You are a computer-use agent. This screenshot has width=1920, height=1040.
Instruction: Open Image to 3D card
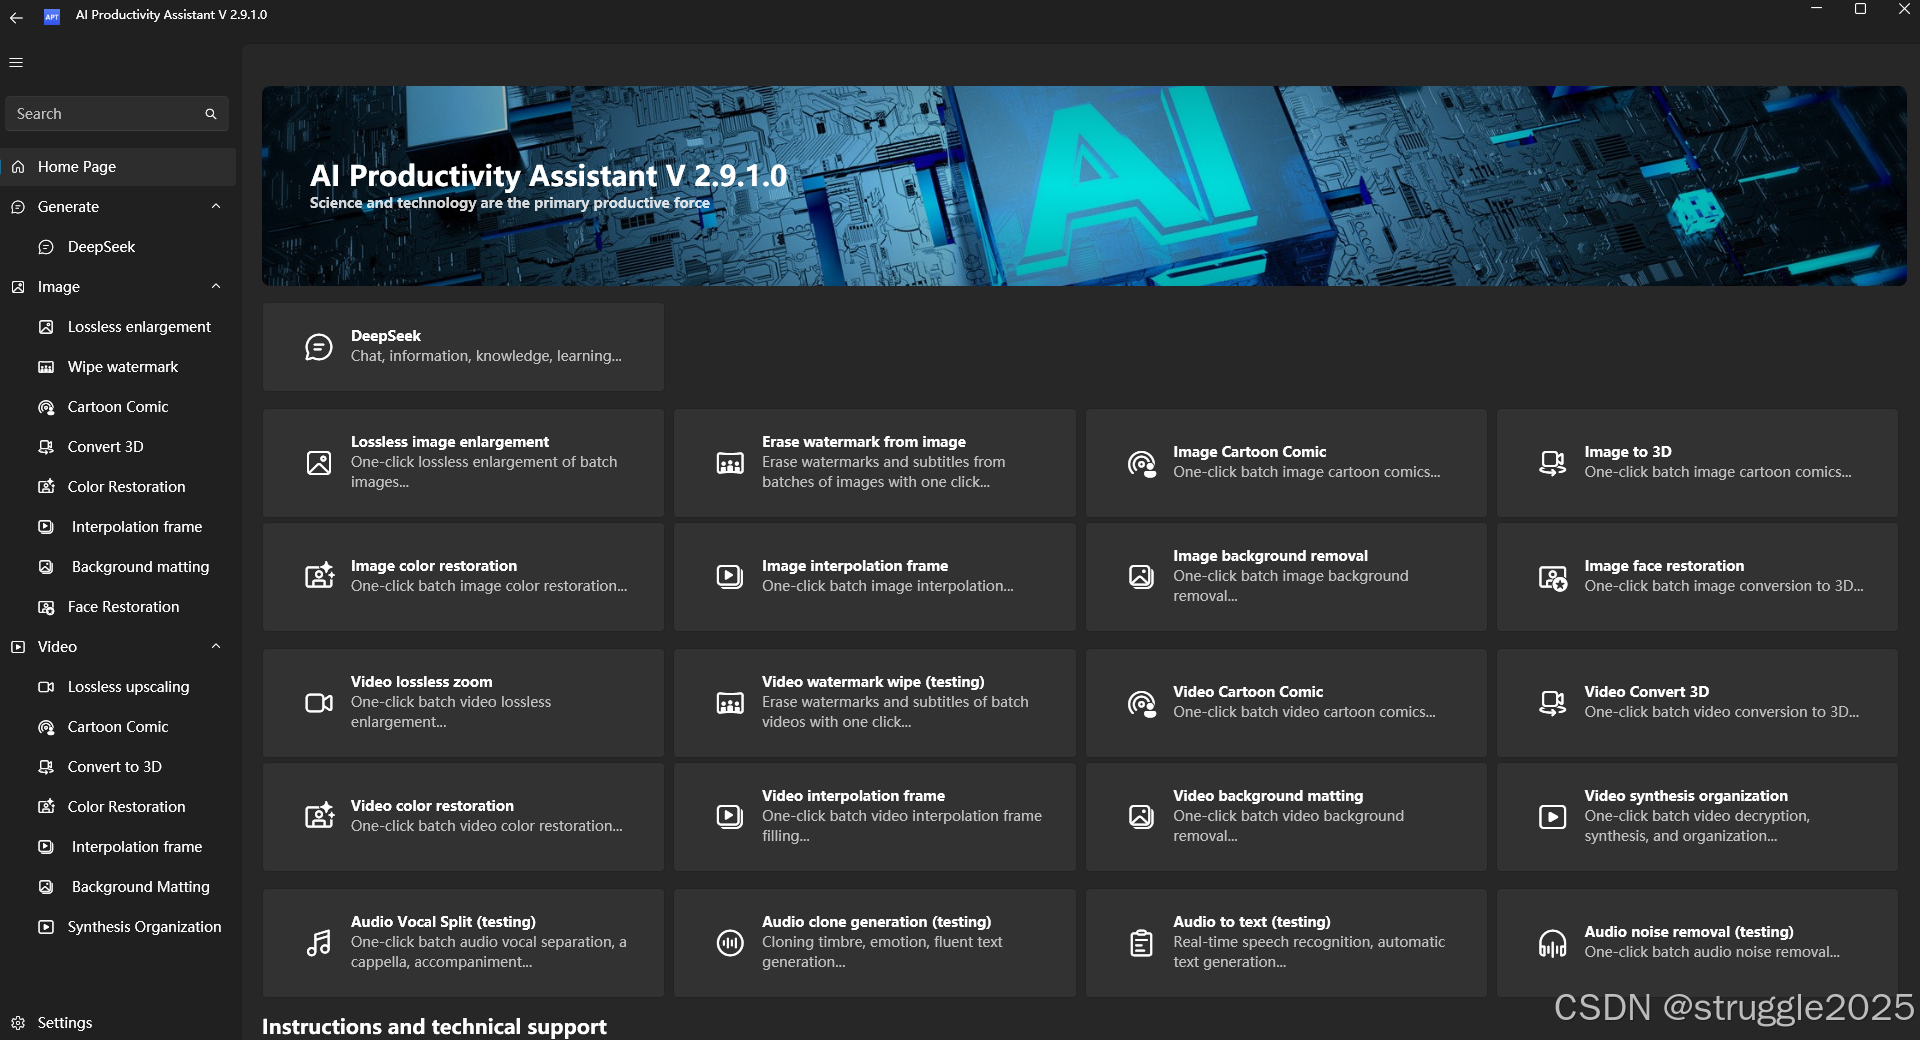1697,463
